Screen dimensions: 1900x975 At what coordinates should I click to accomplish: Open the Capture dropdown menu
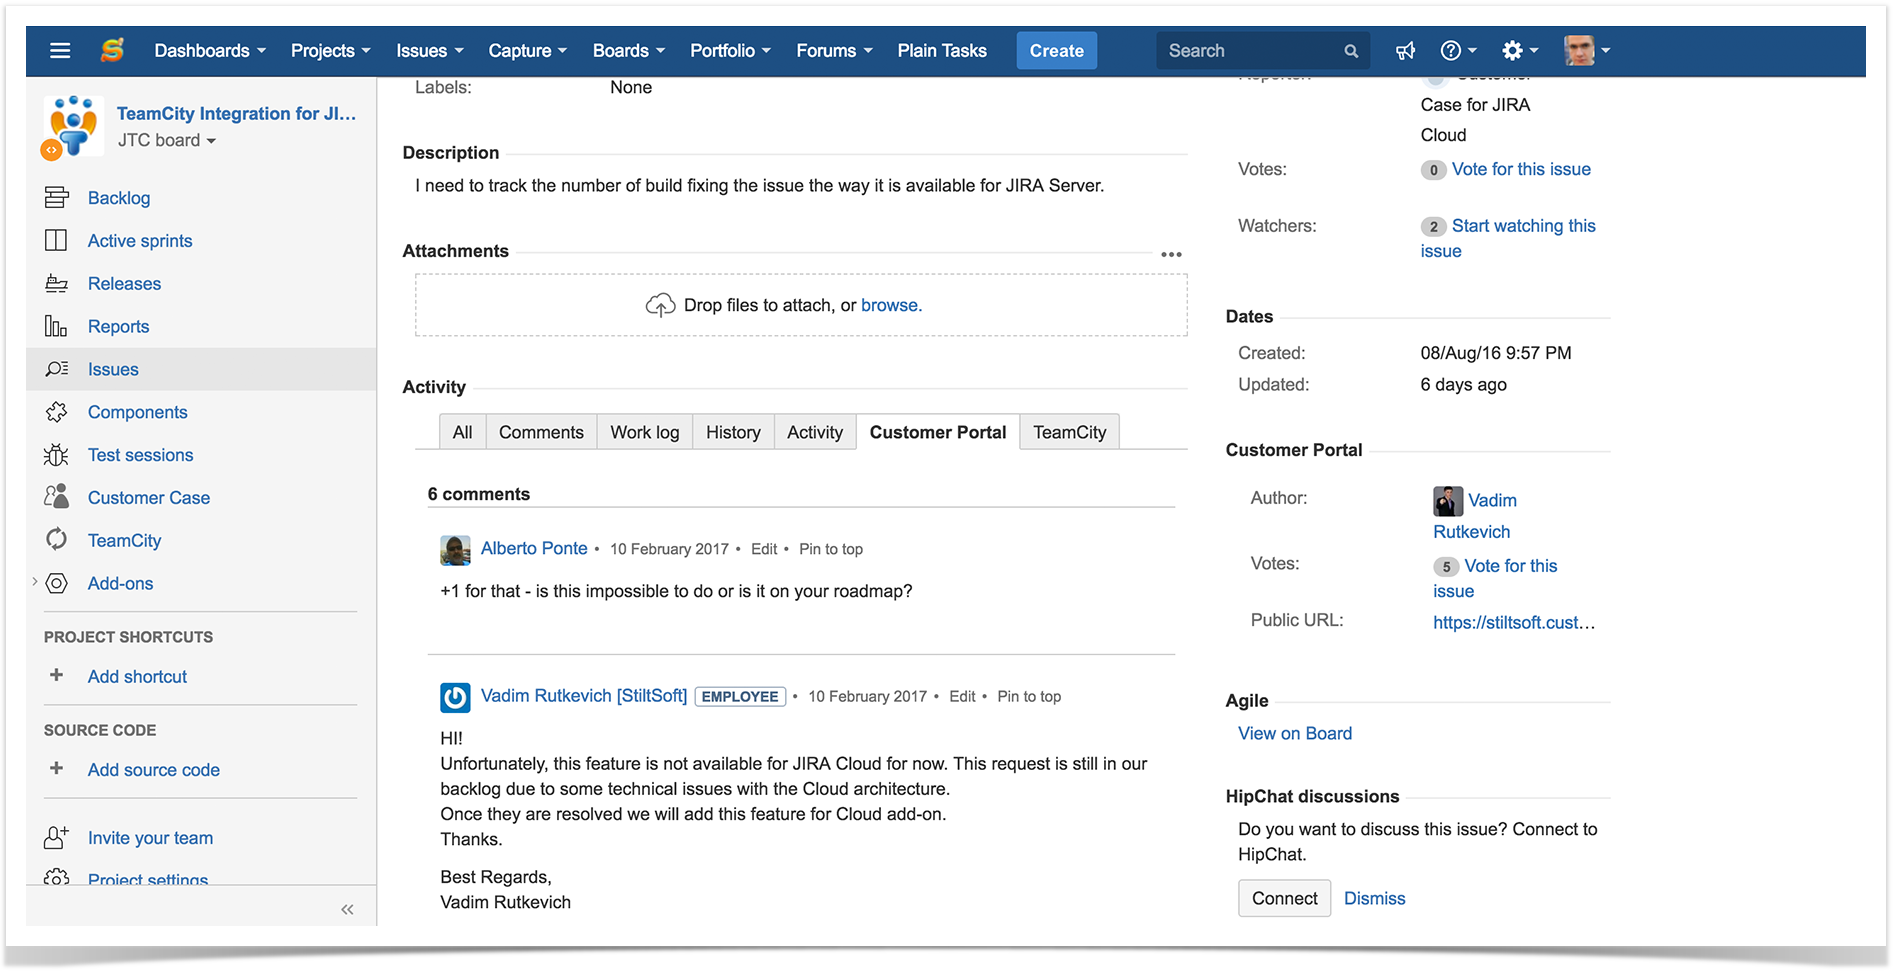coord(527,51)
